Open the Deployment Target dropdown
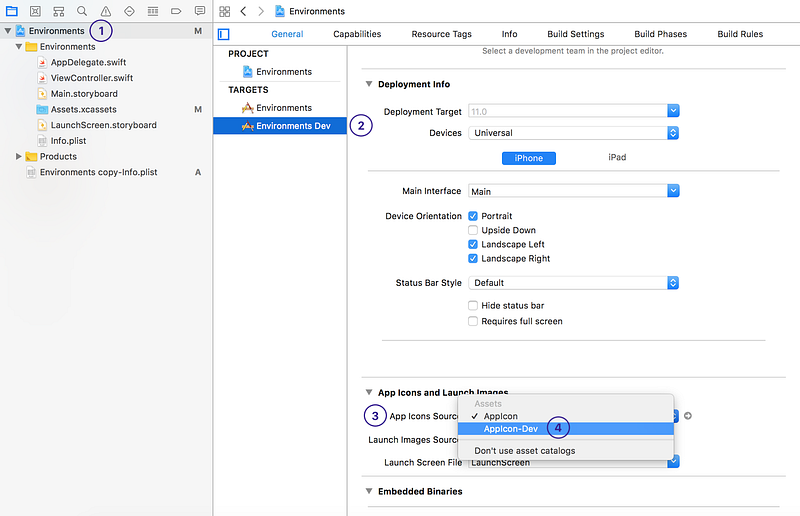Image resolution: width=800 pixels, height=516 pixels. tap(673, 111)
